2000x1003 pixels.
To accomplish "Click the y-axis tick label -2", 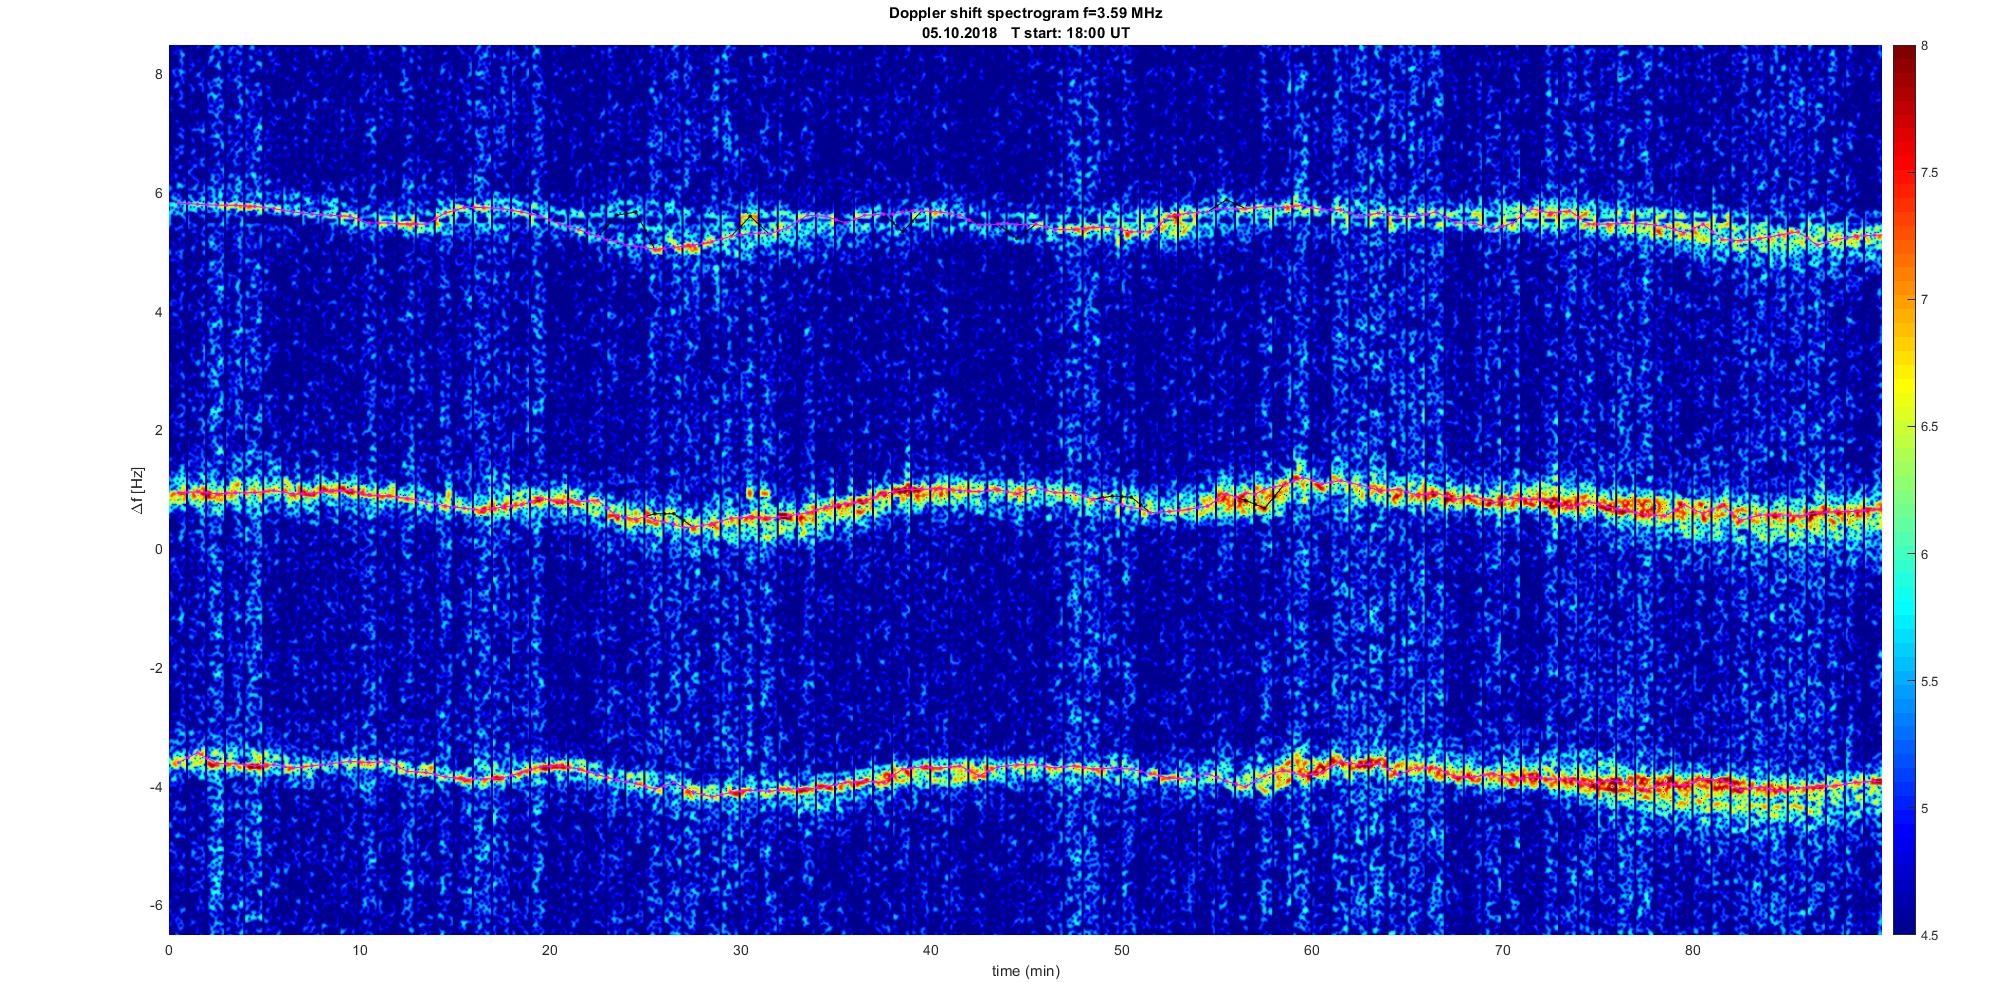I will [x=156, y=668].
